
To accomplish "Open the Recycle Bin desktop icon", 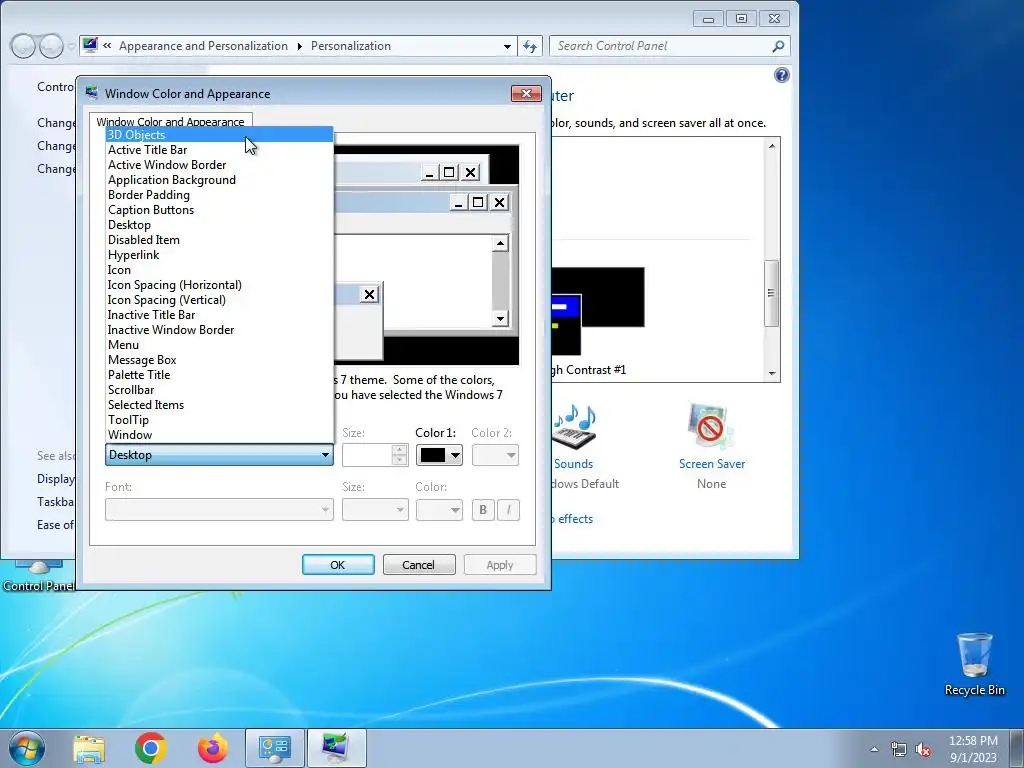I will coord(974,663).
